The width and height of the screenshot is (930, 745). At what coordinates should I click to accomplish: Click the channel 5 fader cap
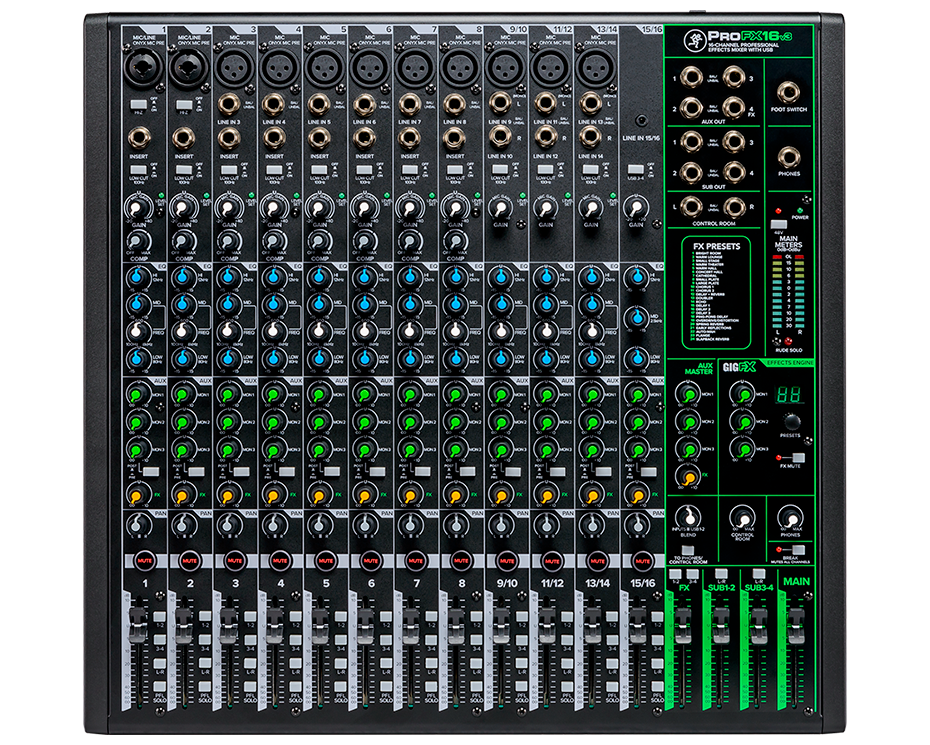319,624
